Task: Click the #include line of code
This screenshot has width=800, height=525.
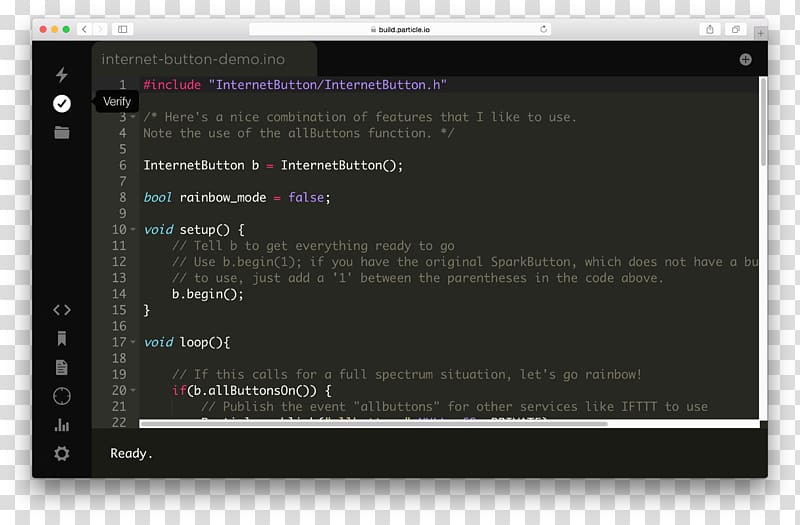Action: click(x=295, y=85)
